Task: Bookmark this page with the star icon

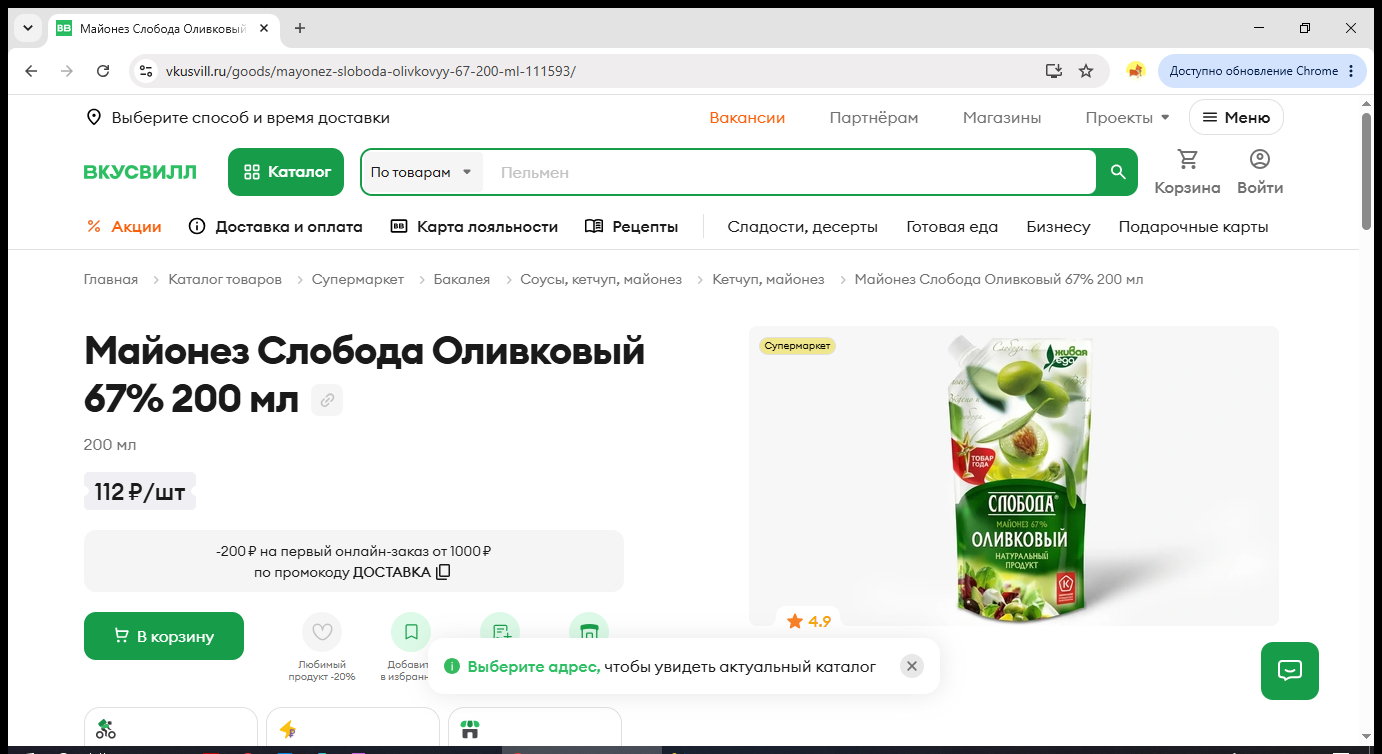Action: [1086, 71]
